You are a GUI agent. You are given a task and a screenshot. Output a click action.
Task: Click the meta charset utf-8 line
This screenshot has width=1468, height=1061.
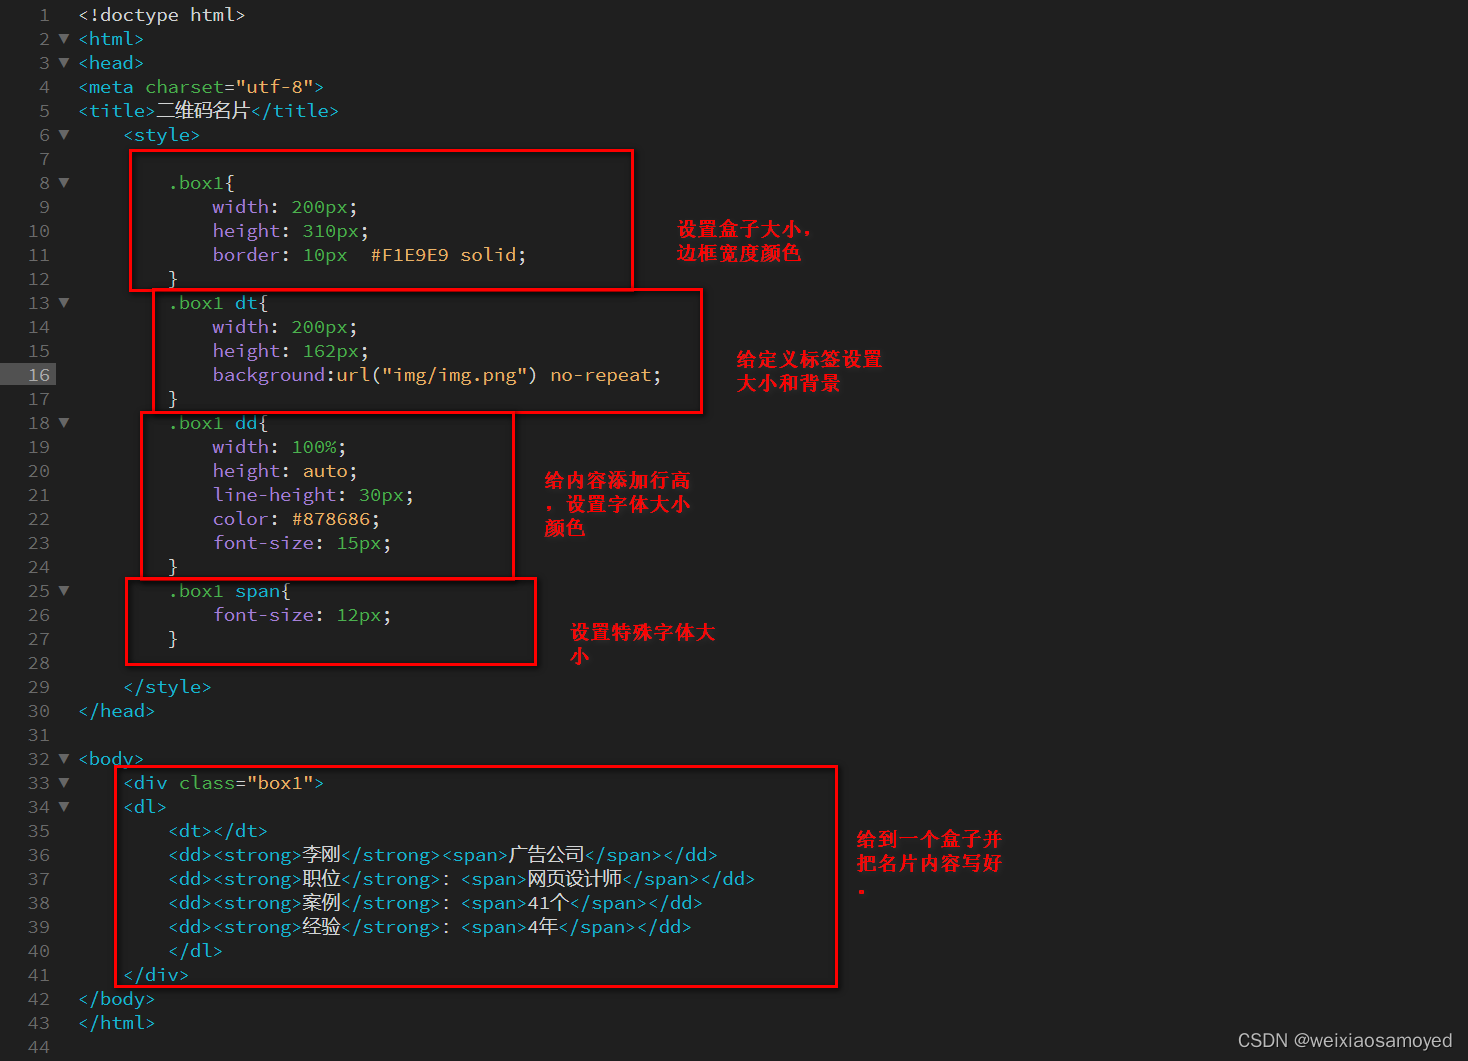[x=201, y=87]
